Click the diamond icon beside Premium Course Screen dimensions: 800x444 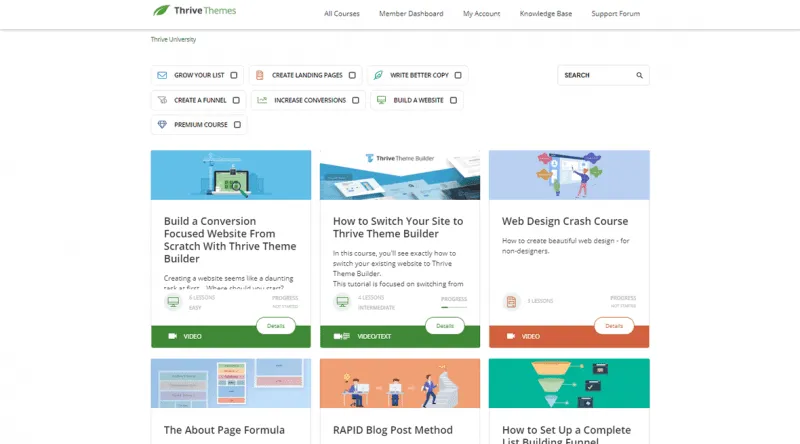pos(162,125)
